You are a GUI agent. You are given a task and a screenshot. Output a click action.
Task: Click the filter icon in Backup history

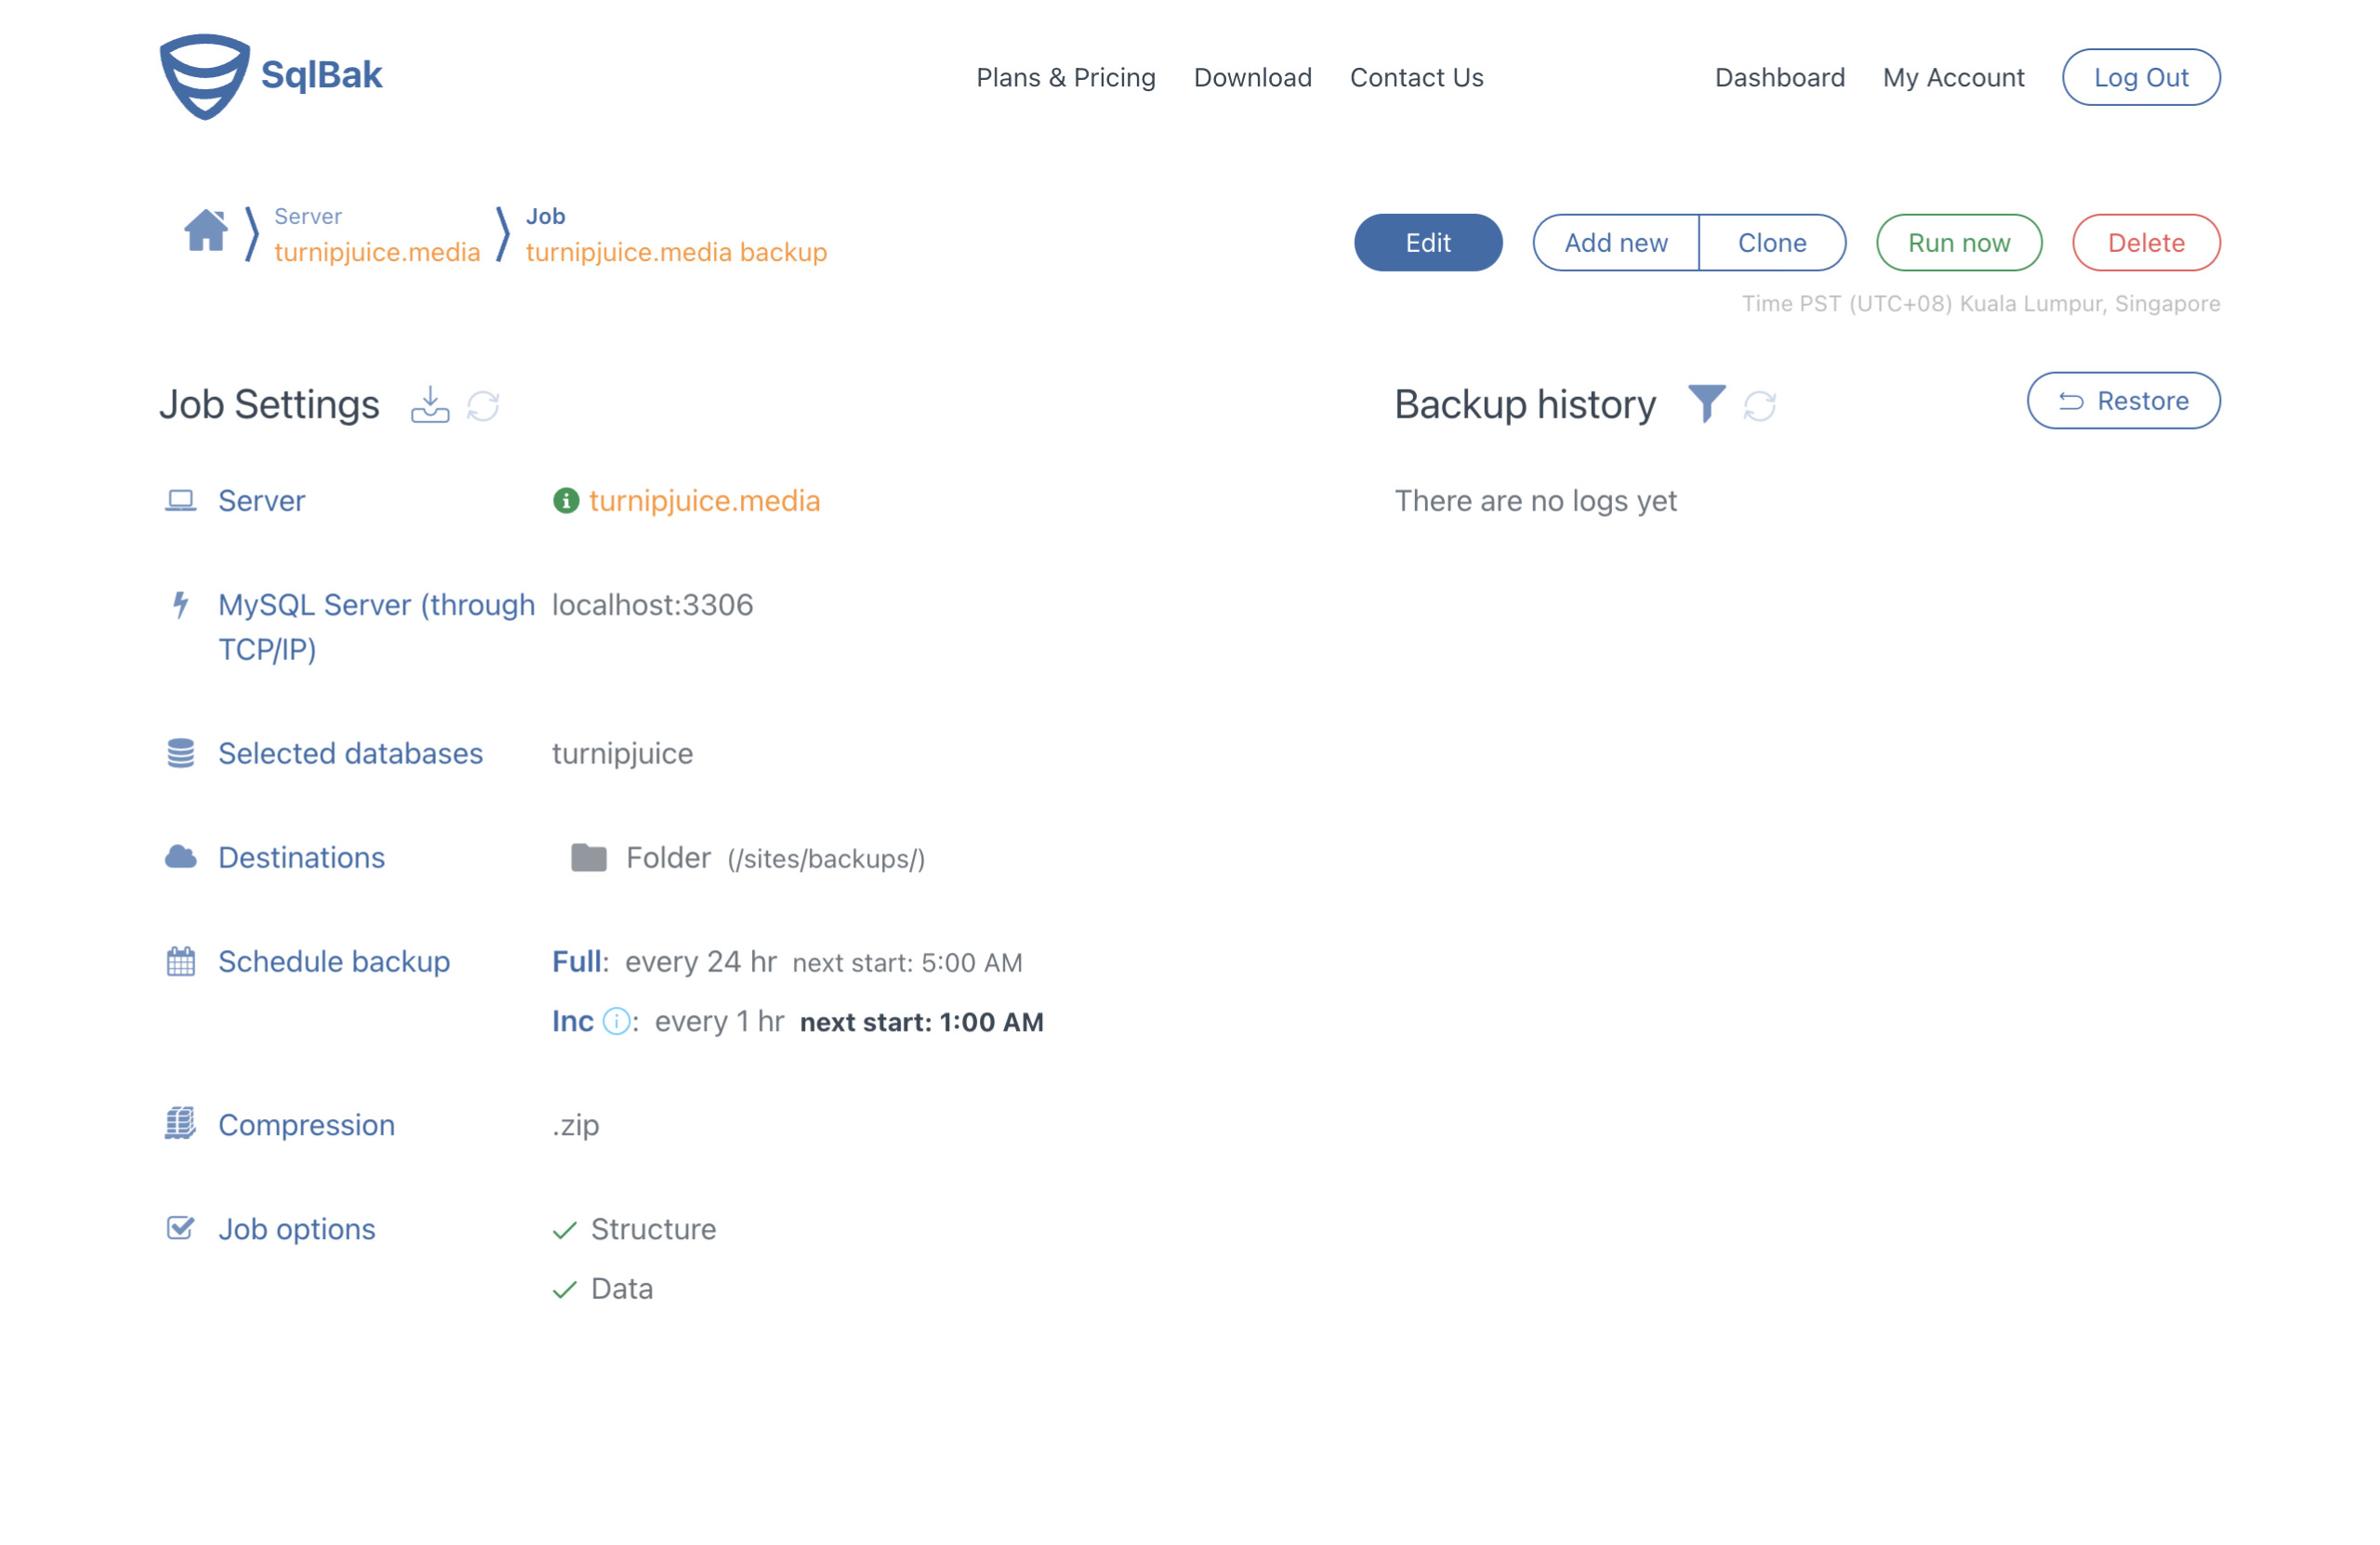coord(1705,403)
